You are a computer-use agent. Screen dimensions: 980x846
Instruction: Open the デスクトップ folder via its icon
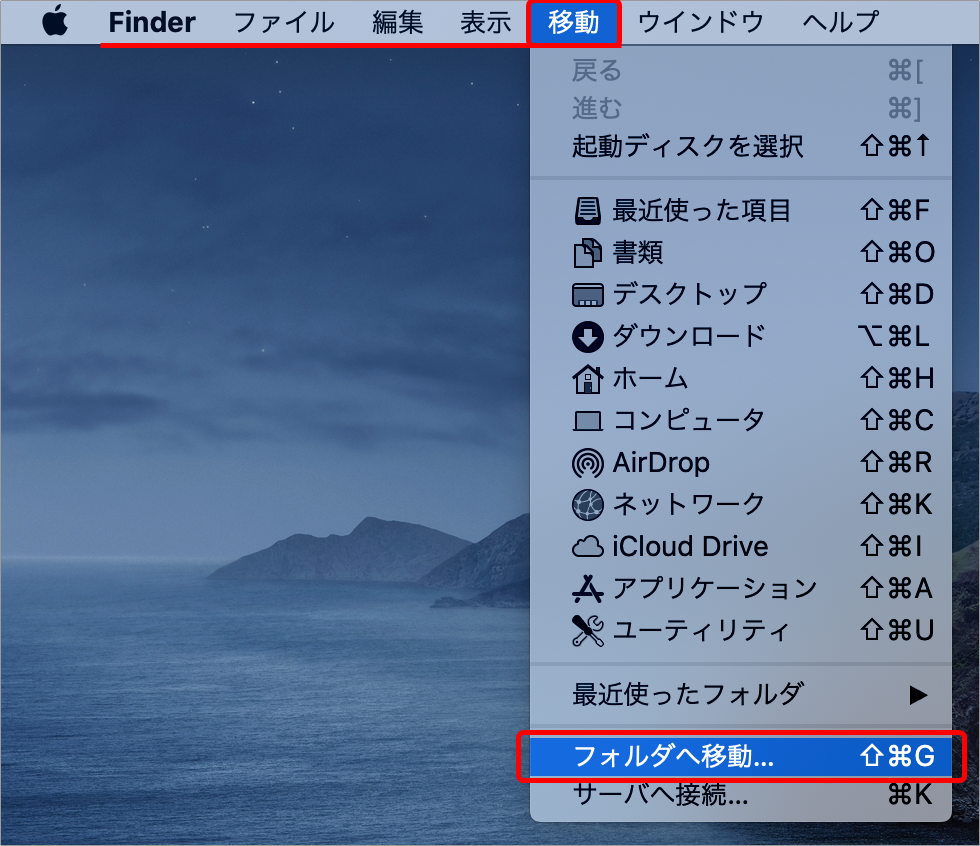click(x=588, y=295)
